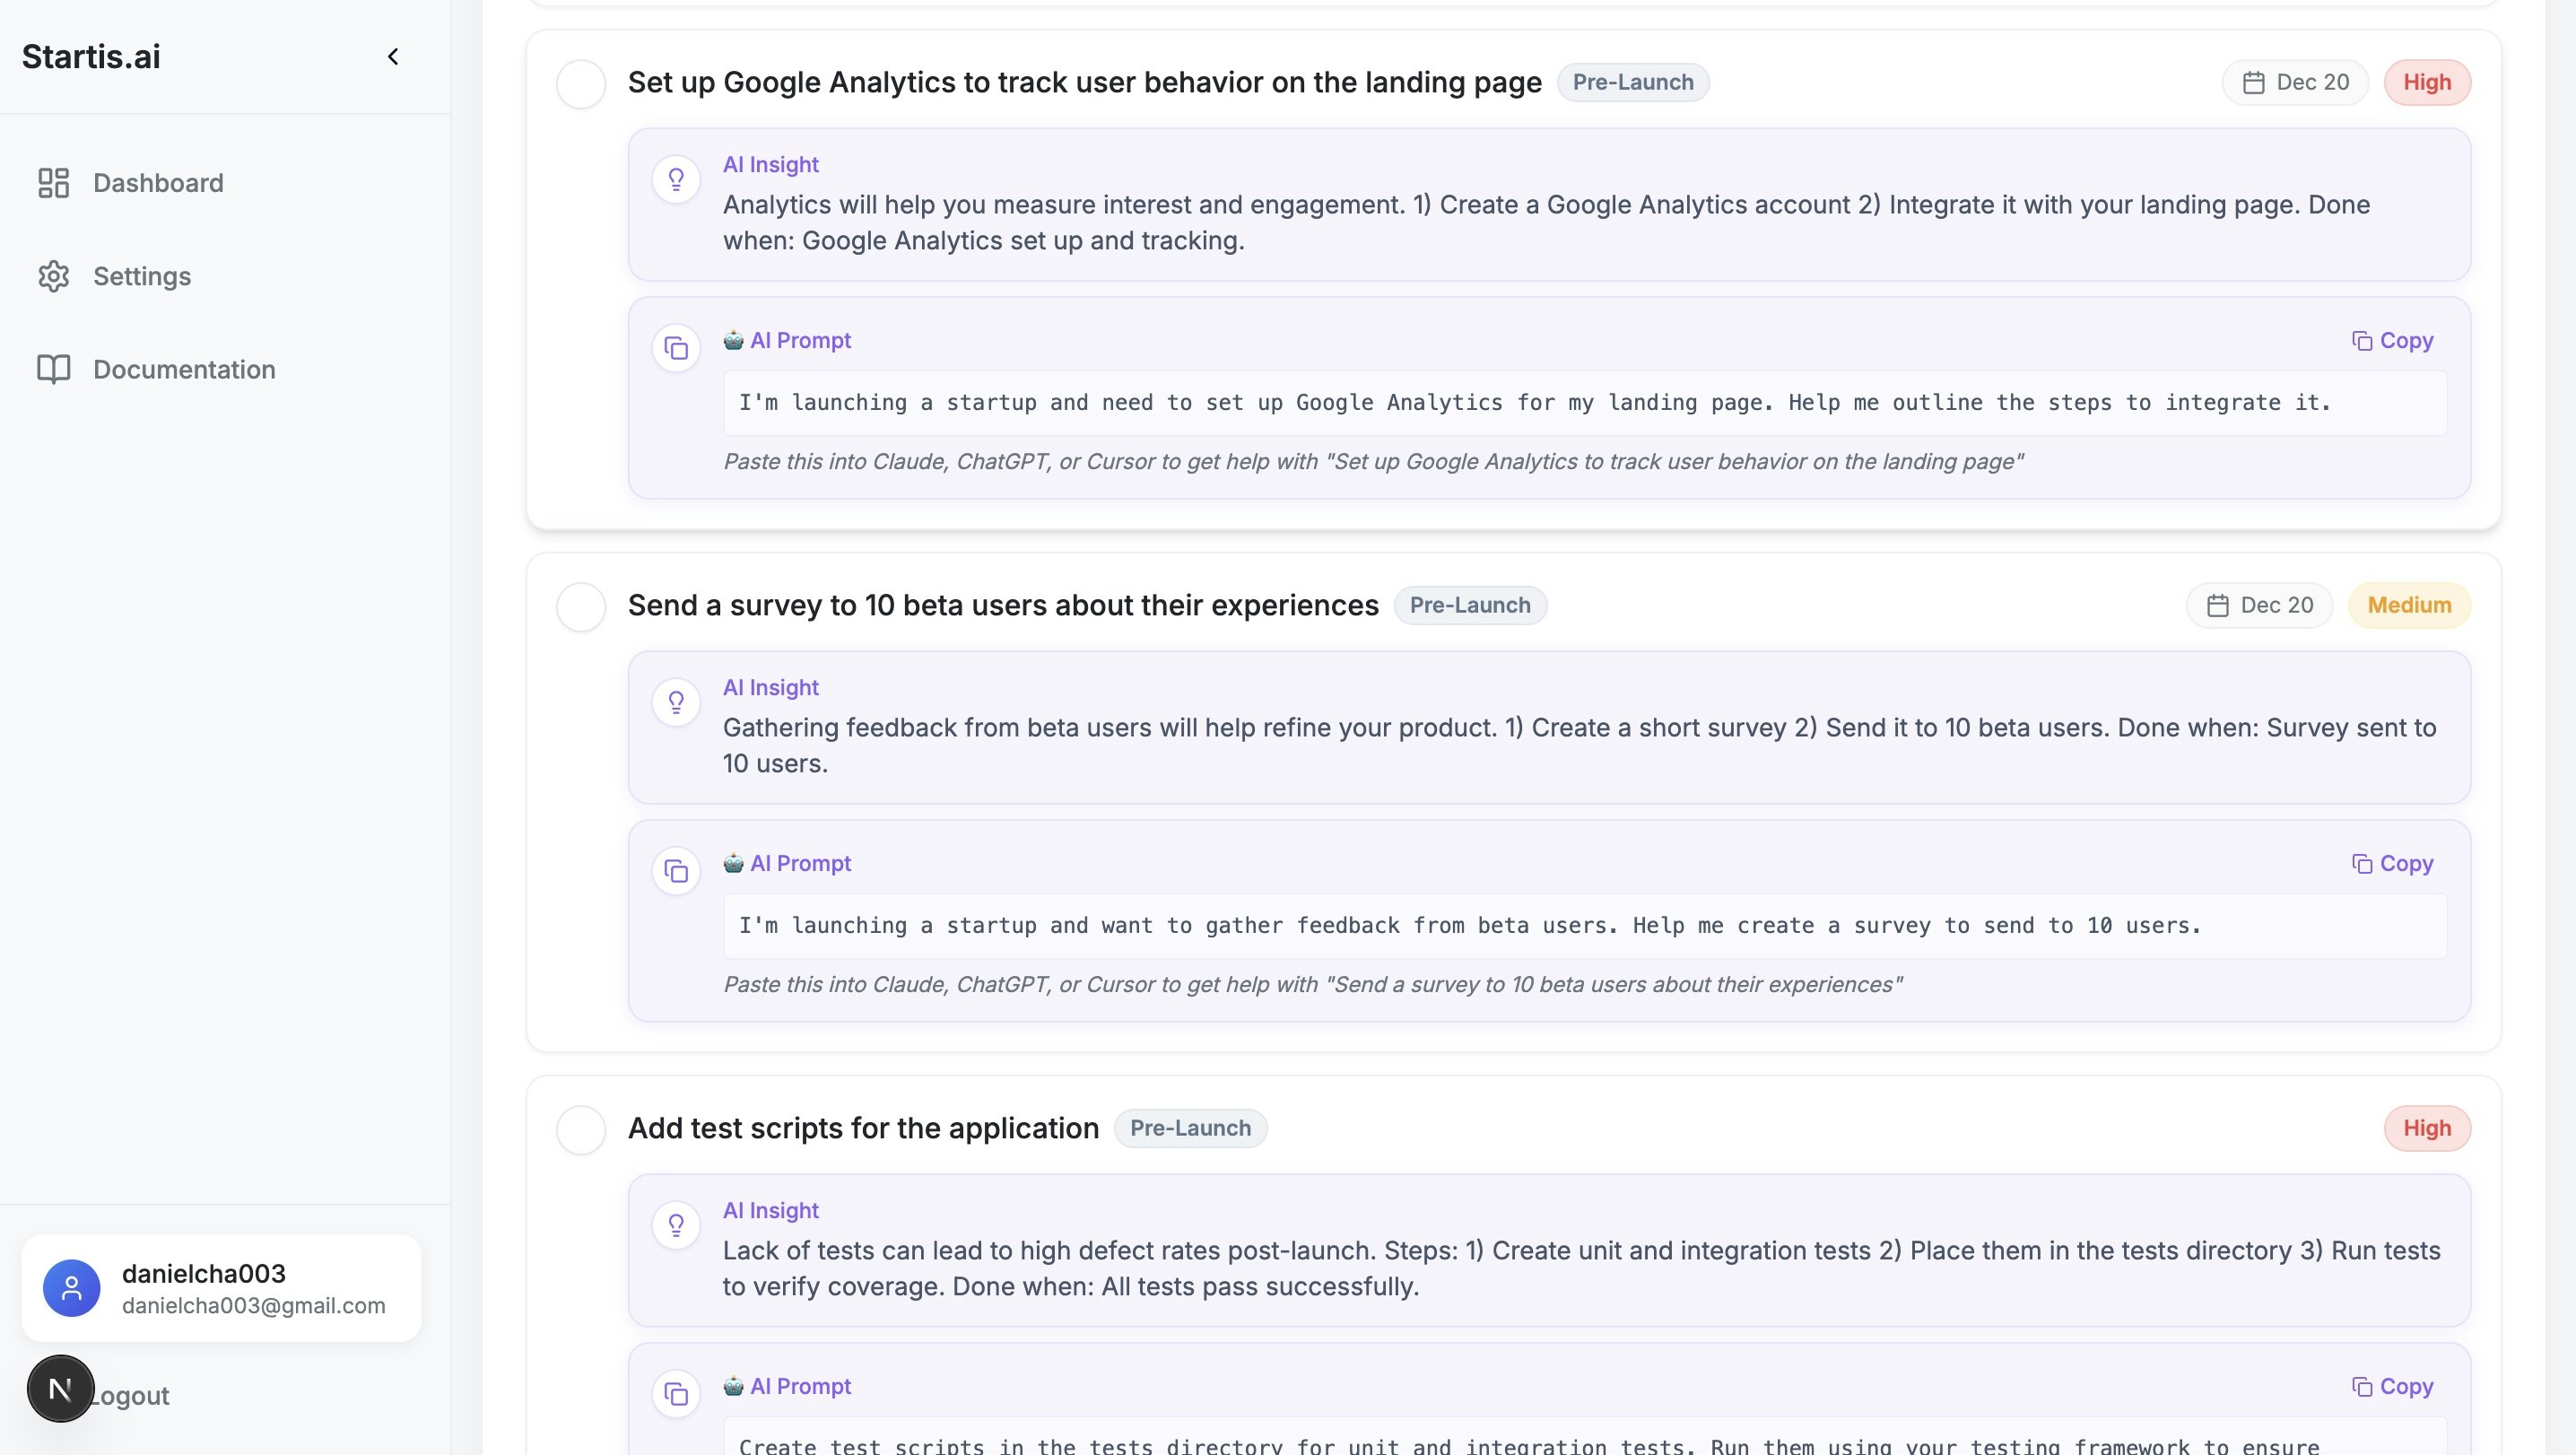Click the user avatar icon next to danielcha003
The image size is (2576, 1455).
pos(71,1288)
